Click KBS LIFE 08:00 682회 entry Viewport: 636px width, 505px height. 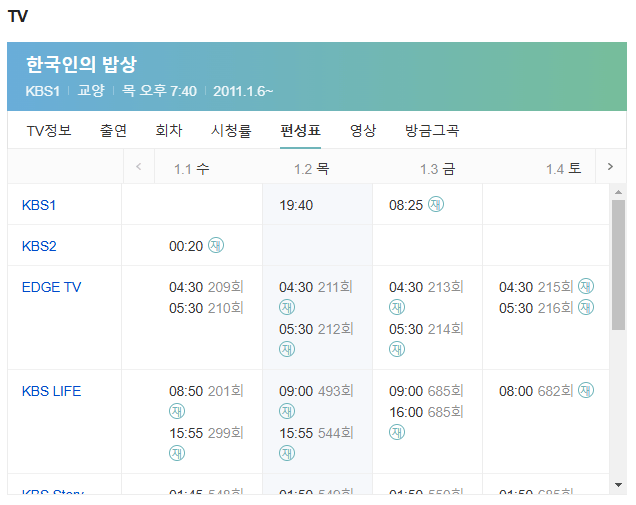click(x=536, y=391)
